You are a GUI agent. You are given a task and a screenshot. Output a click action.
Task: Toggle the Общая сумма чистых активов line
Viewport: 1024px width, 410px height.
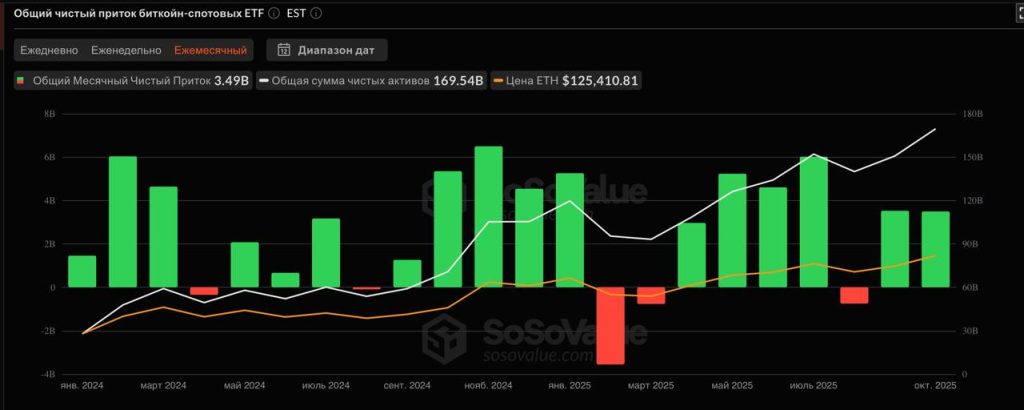371,81
